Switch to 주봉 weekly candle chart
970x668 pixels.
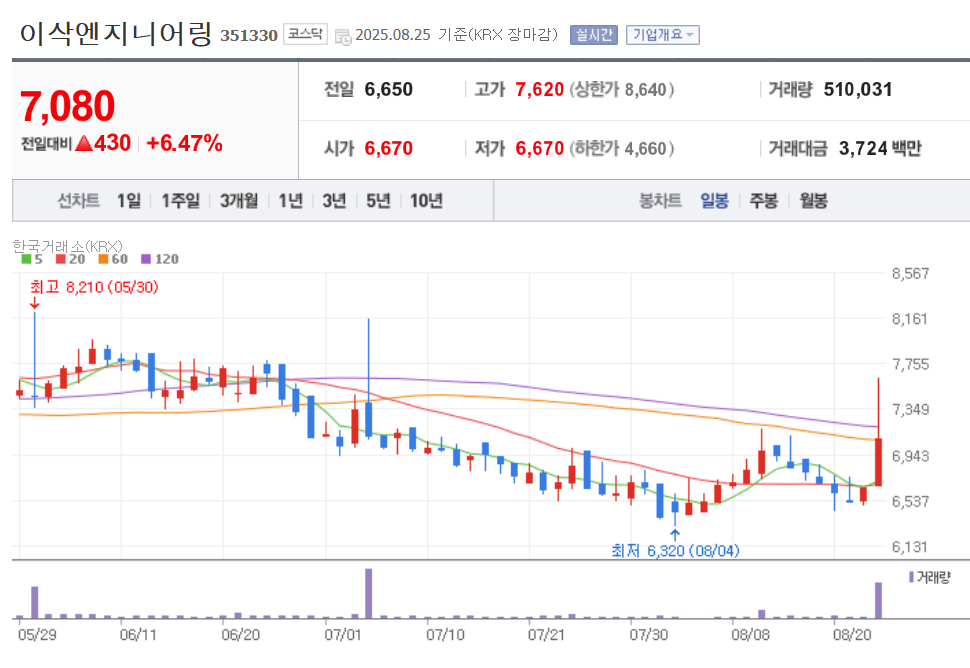pos(762,200)
